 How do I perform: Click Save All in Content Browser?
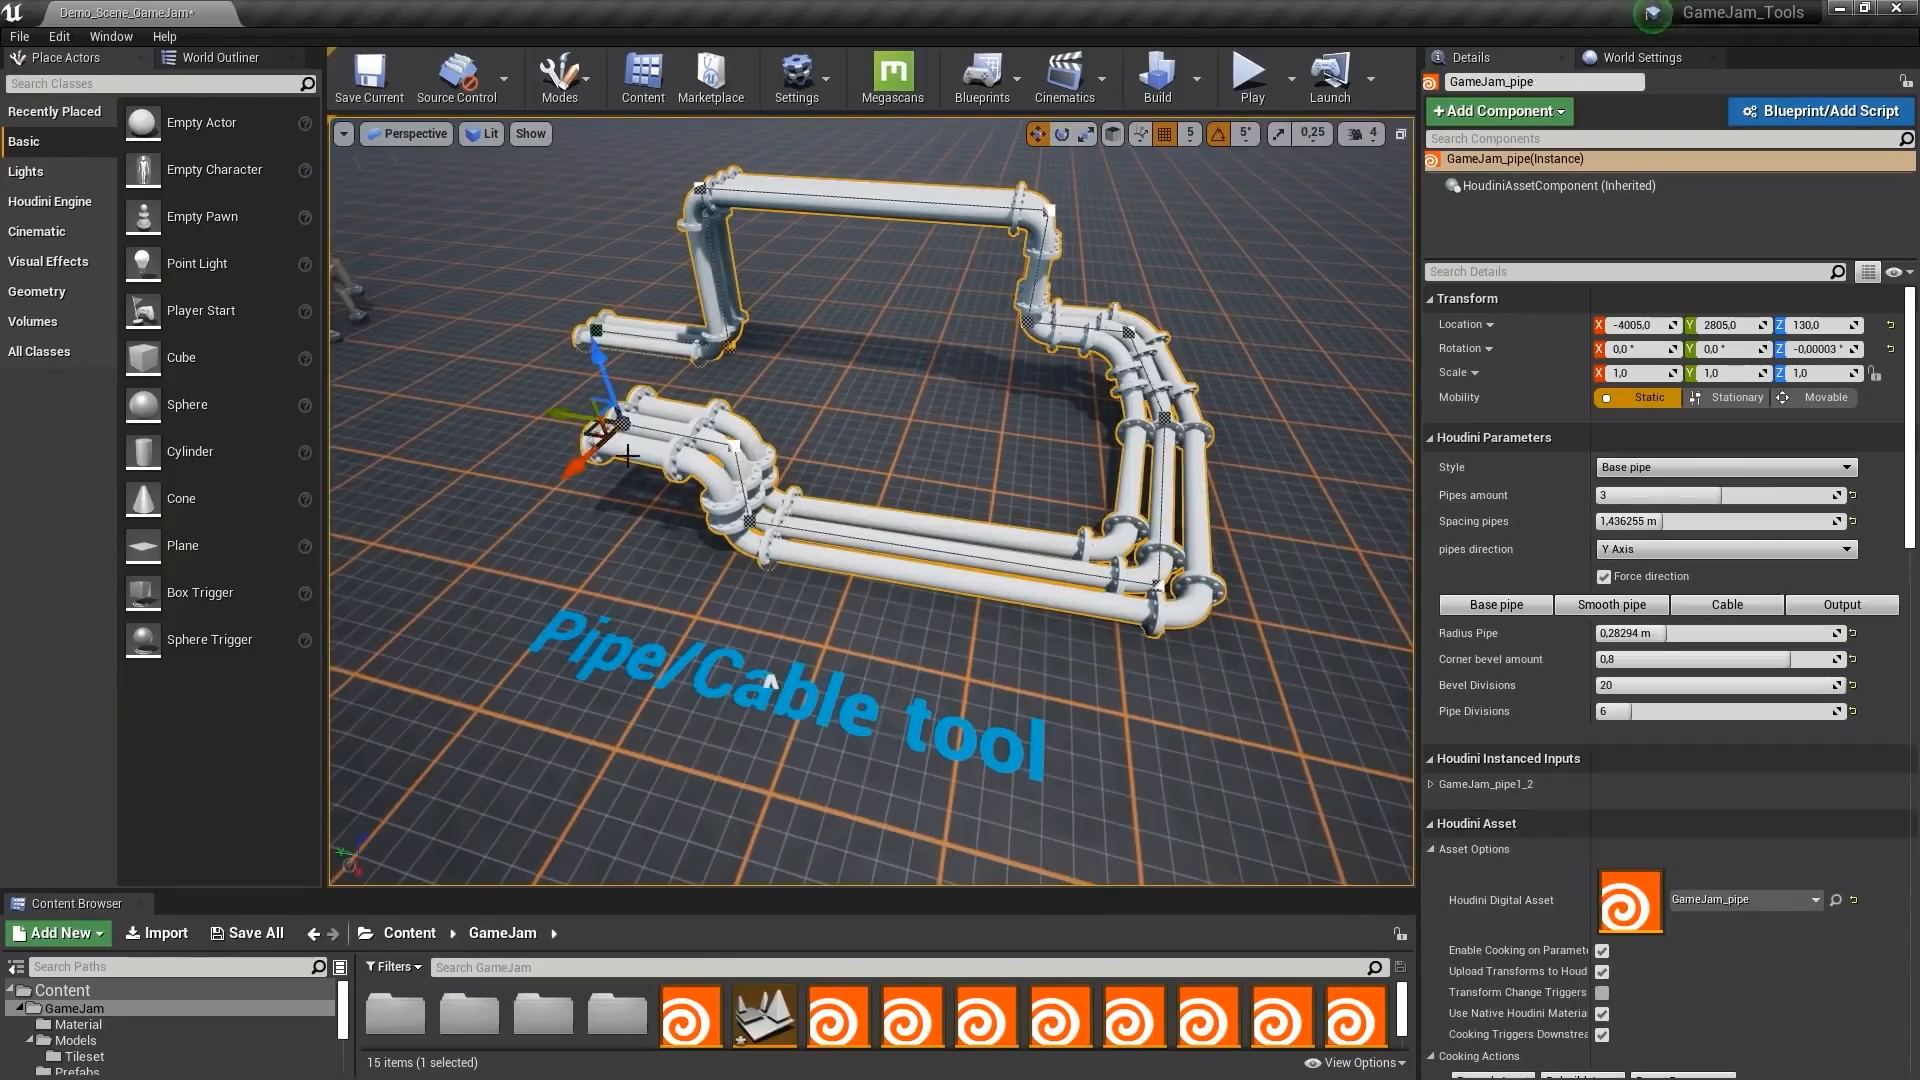click(x=247, y=933)
